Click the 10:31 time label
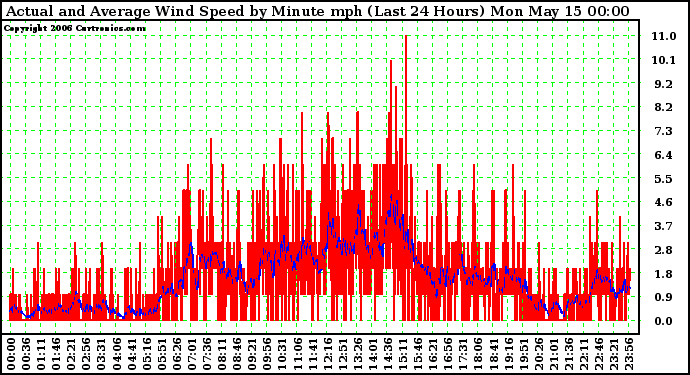Image resolution: width=690 pixels, height=375 pixels. click(282, 354)
